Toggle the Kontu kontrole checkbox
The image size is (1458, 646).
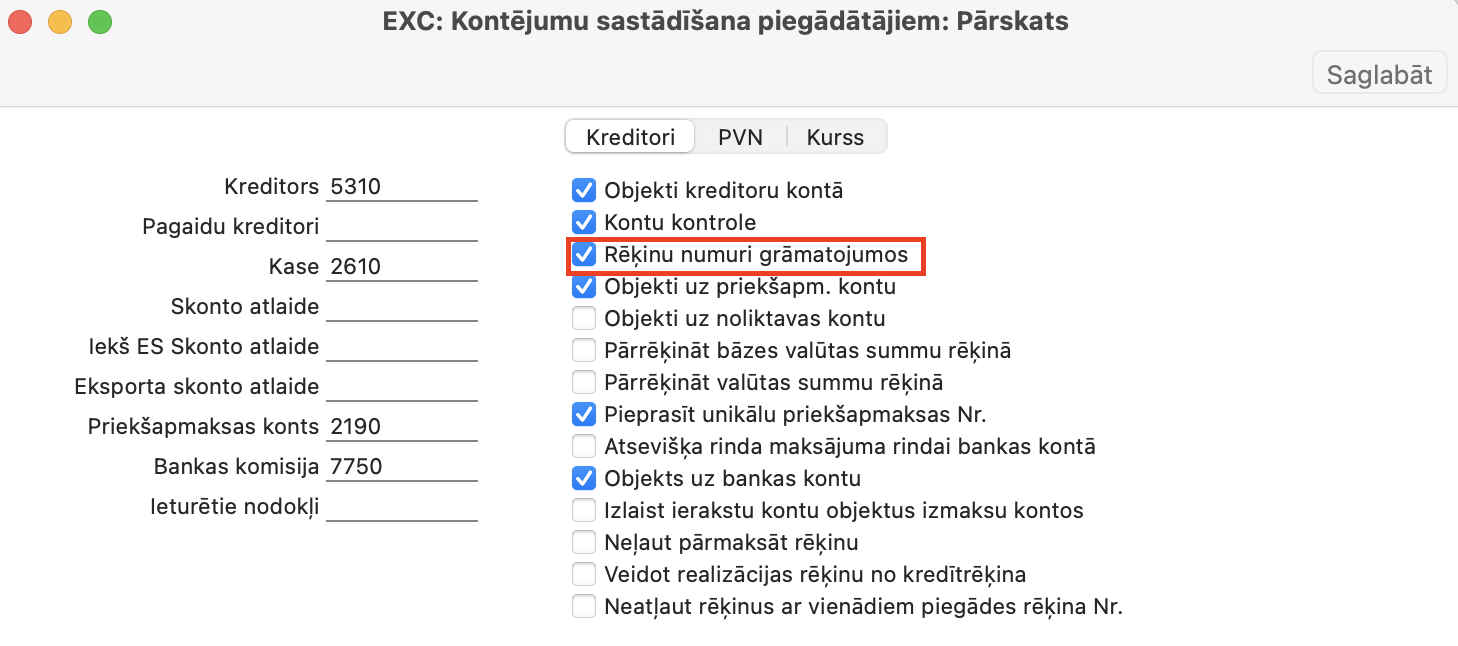pos(583,222)
